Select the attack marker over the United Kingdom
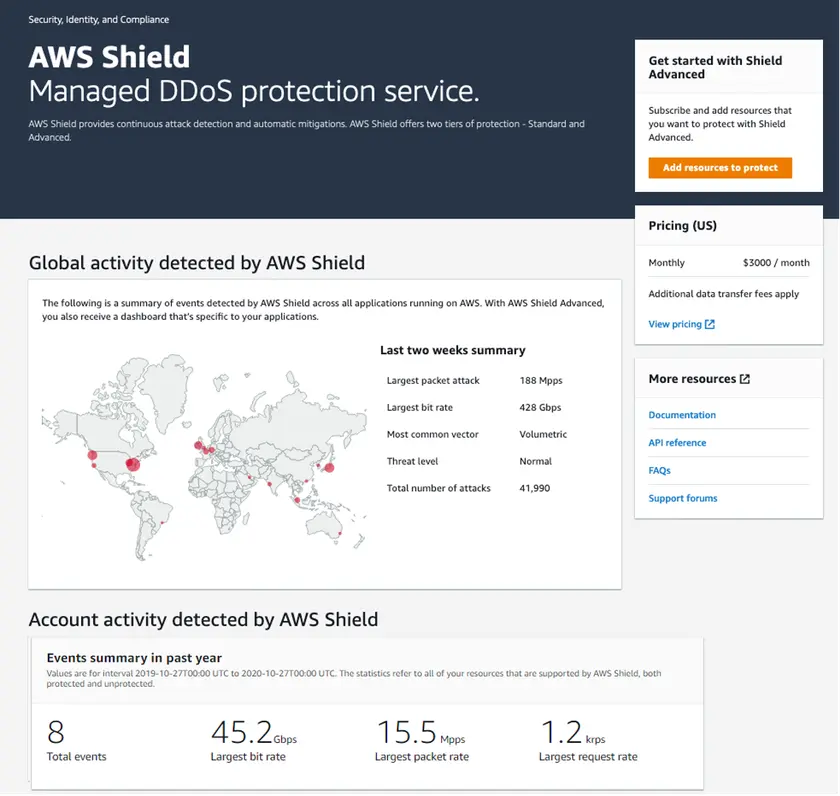 point(198,446)
